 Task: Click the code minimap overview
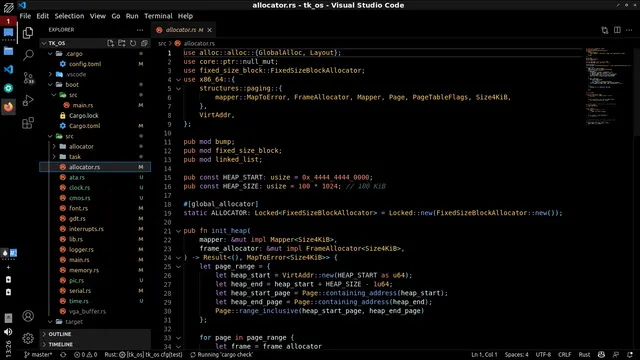tap(608, 86)
